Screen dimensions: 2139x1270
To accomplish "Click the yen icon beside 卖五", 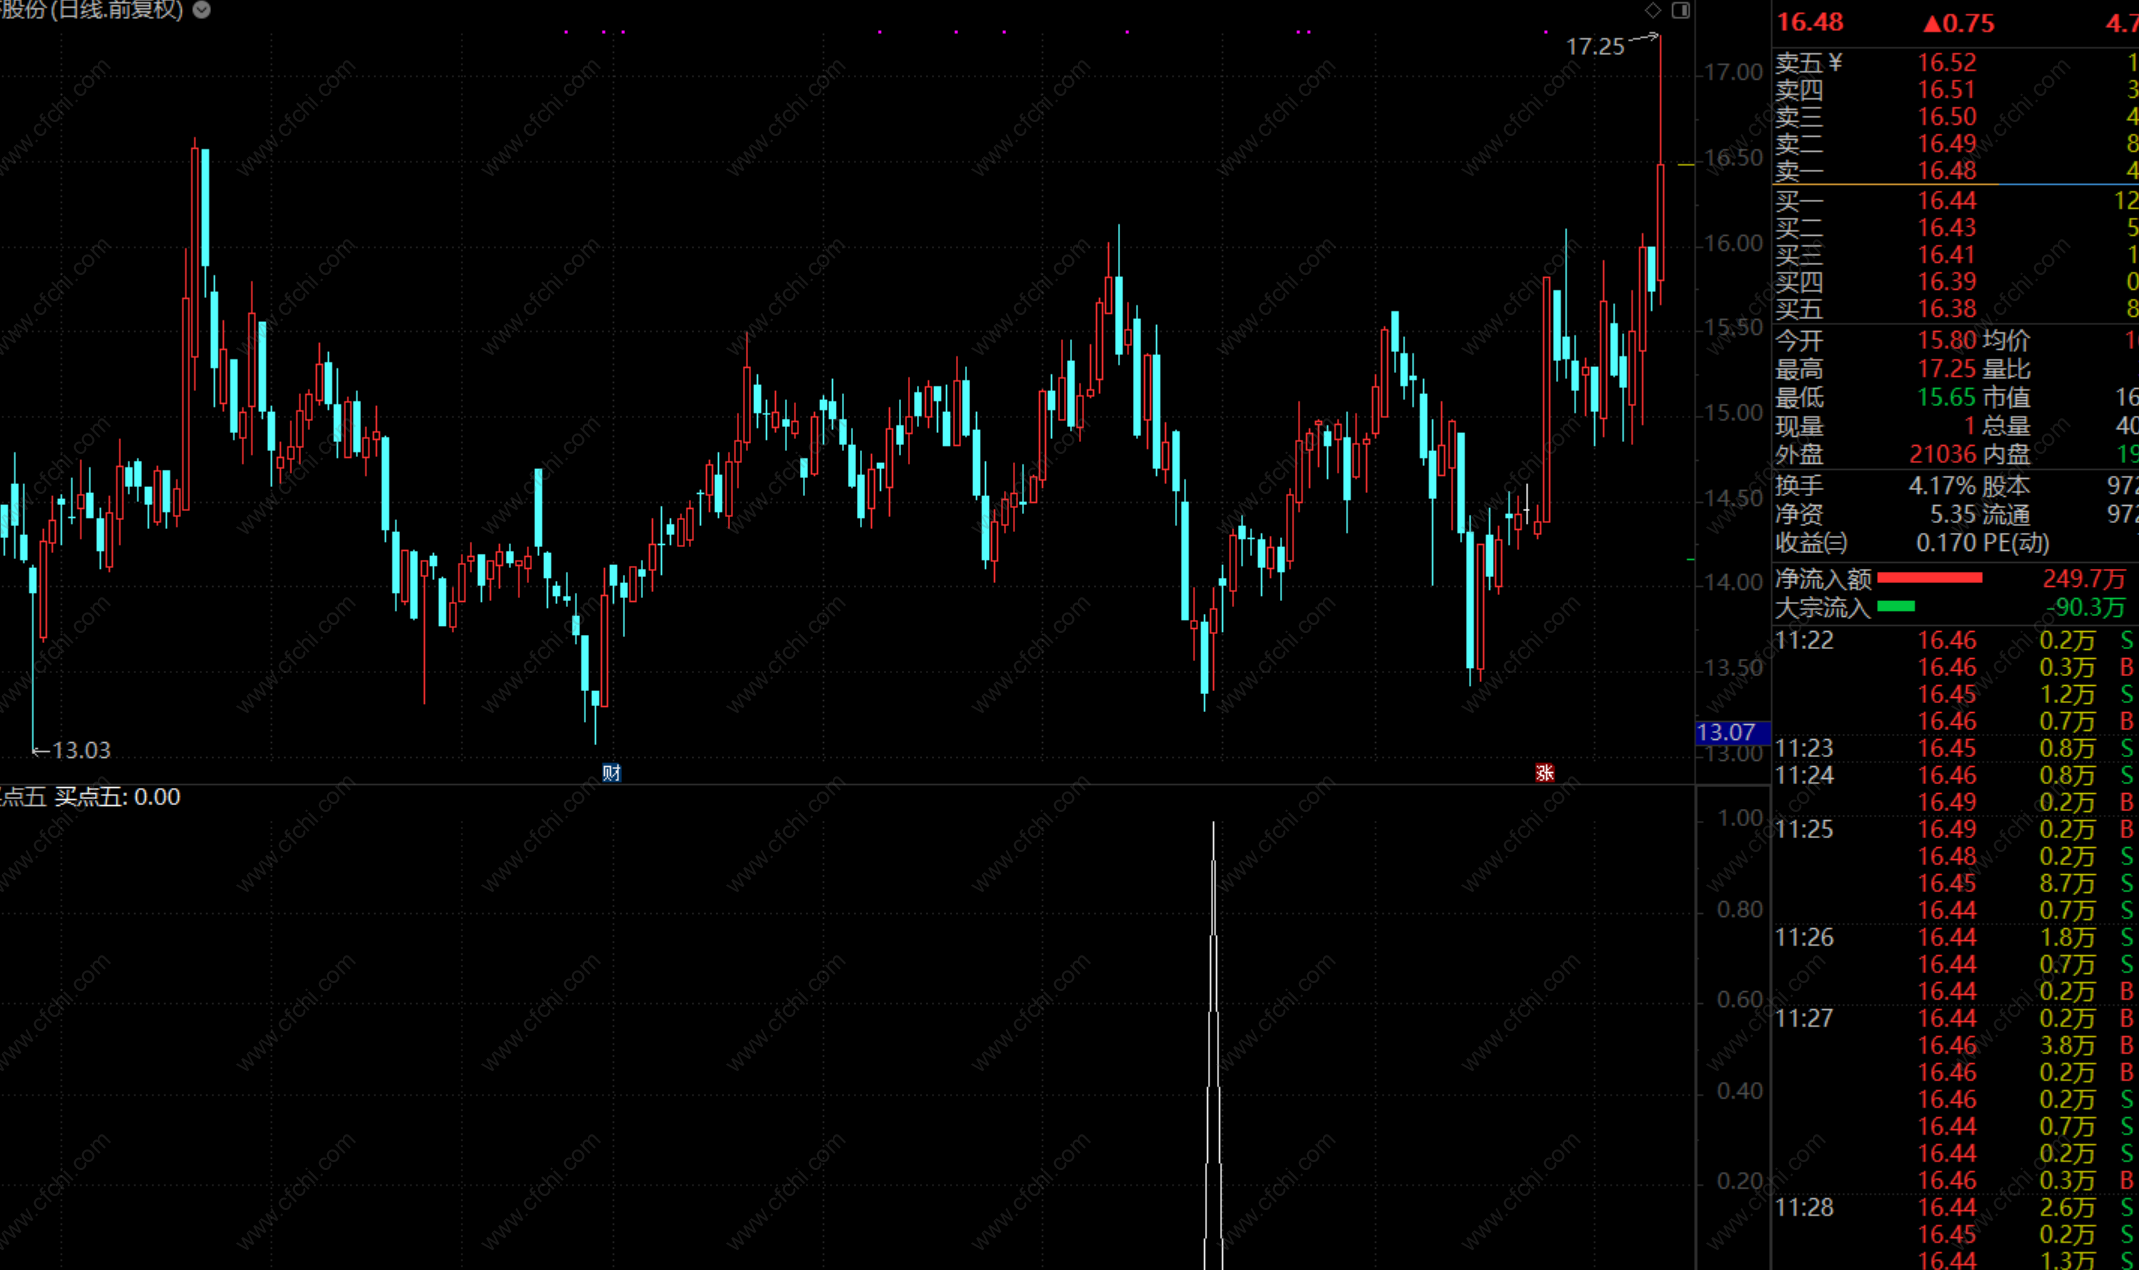I will [1836, 63].
